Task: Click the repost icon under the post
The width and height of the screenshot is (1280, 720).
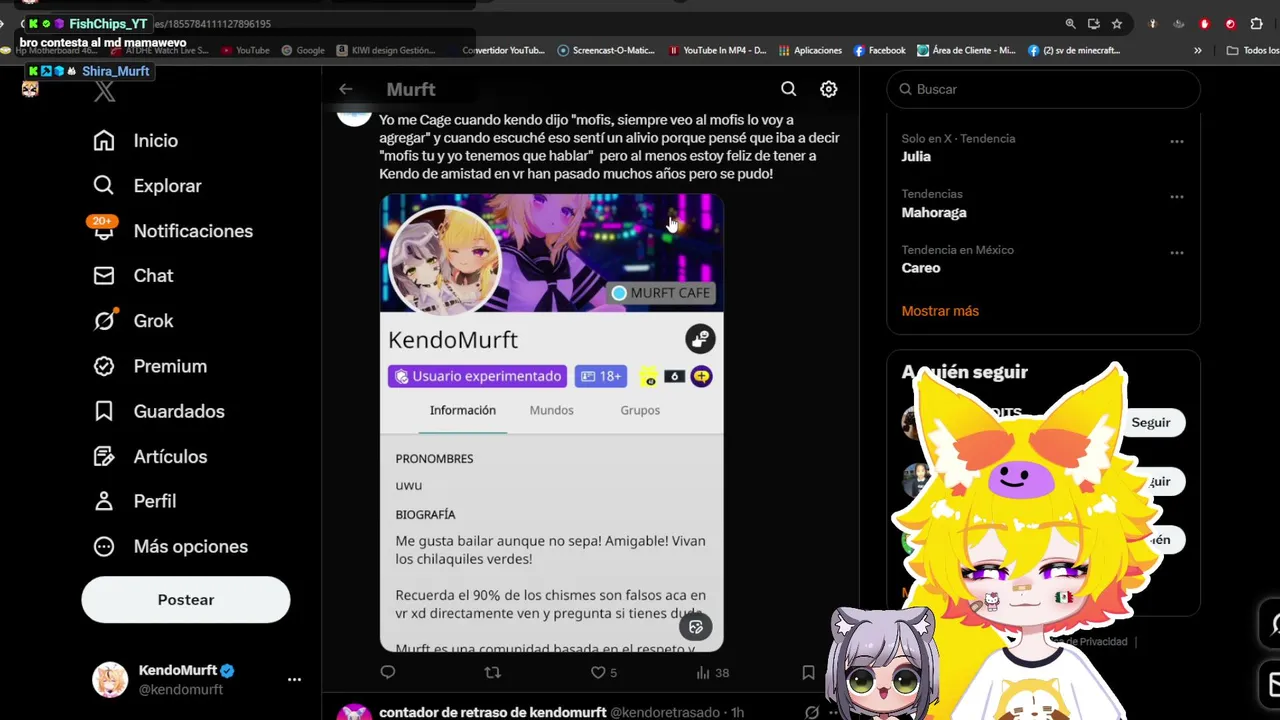Action: coord(492,673)
